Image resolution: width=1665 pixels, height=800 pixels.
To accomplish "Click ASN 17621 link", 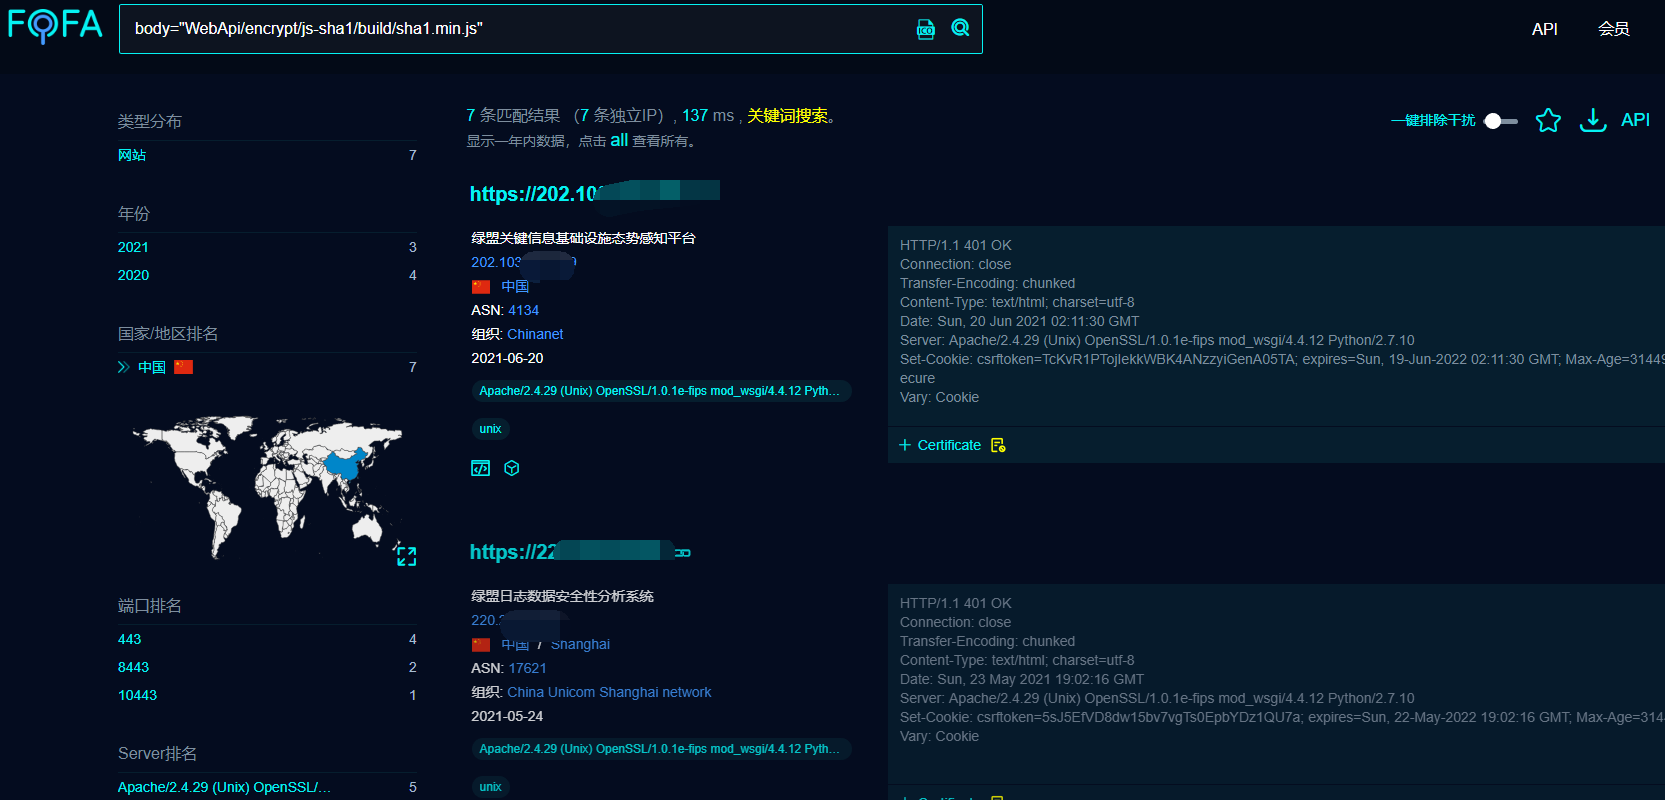I will click(x=527, y=668).
